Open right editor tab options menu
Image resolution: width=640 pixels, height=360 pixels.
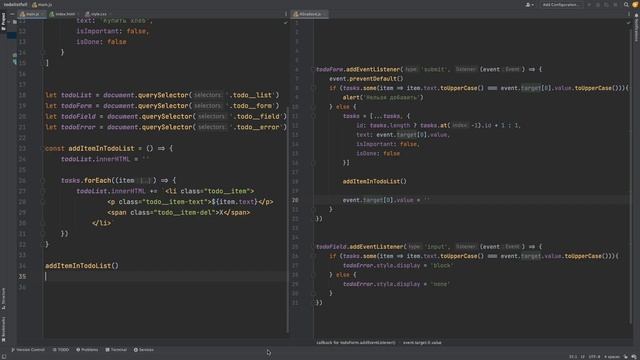[x=629, y=14]
